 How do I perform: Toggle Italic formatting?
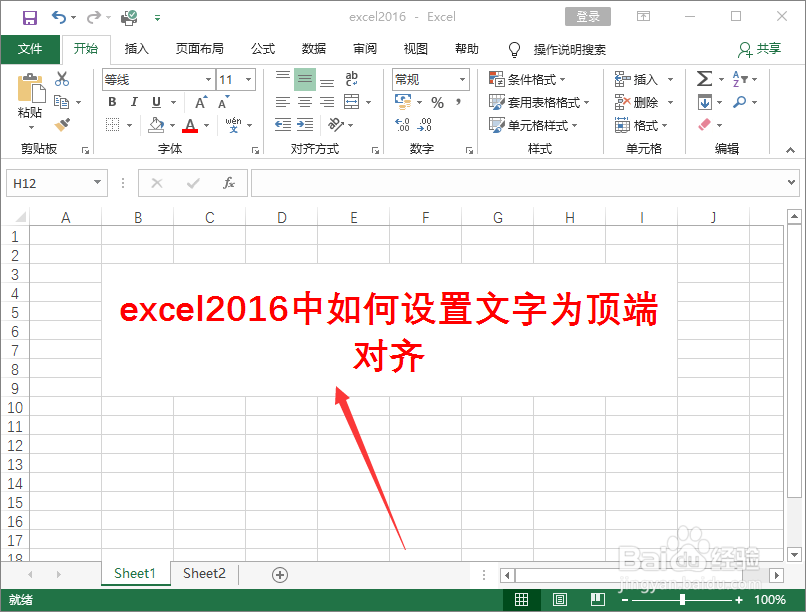(134, 102)
